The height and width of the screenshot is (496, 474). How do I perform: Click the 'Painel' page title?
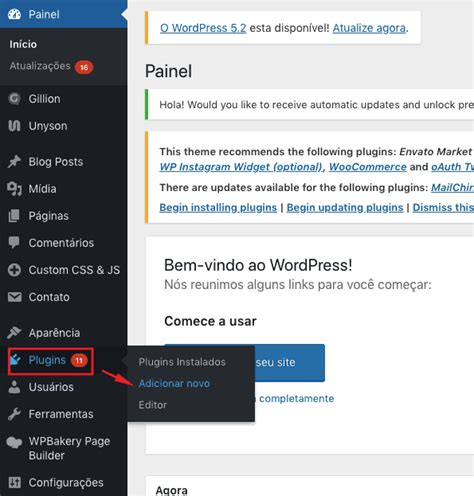(x=168, y=71)
